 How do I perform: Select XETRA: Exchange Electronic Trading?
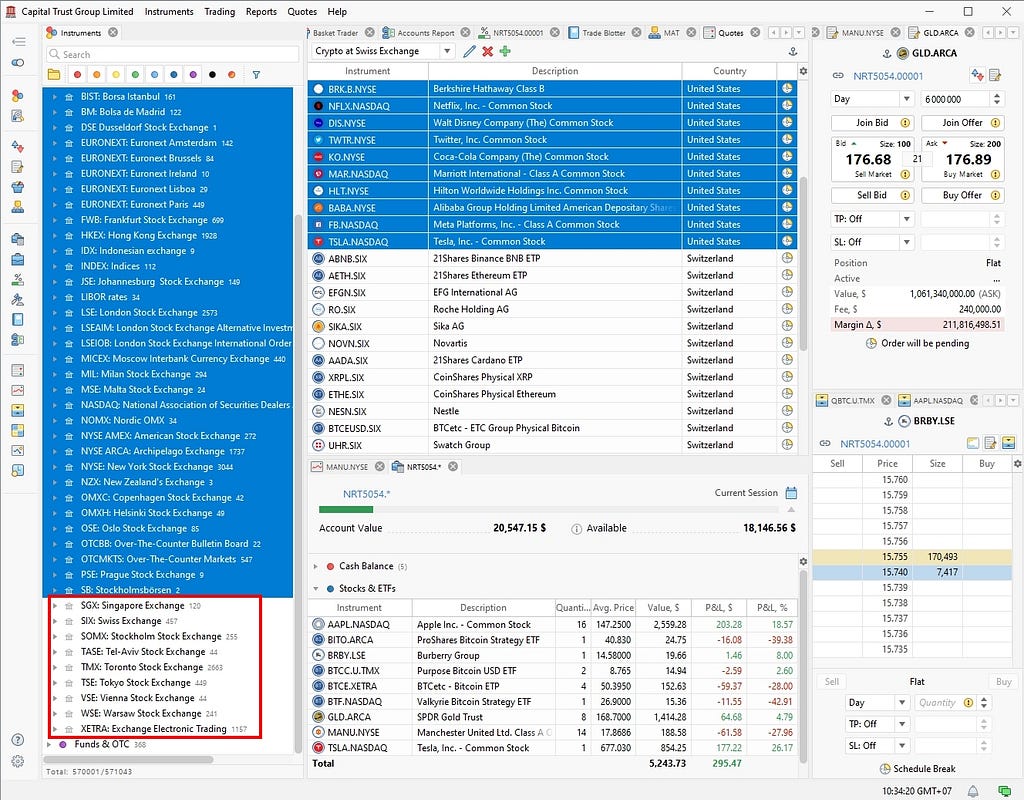pyautogui.click(x=153, y=729)
